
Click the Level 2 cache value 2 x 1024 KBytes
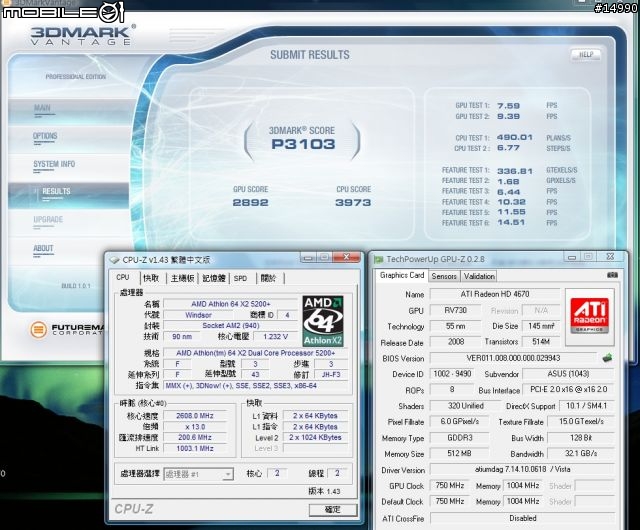[x=315, y=437]
